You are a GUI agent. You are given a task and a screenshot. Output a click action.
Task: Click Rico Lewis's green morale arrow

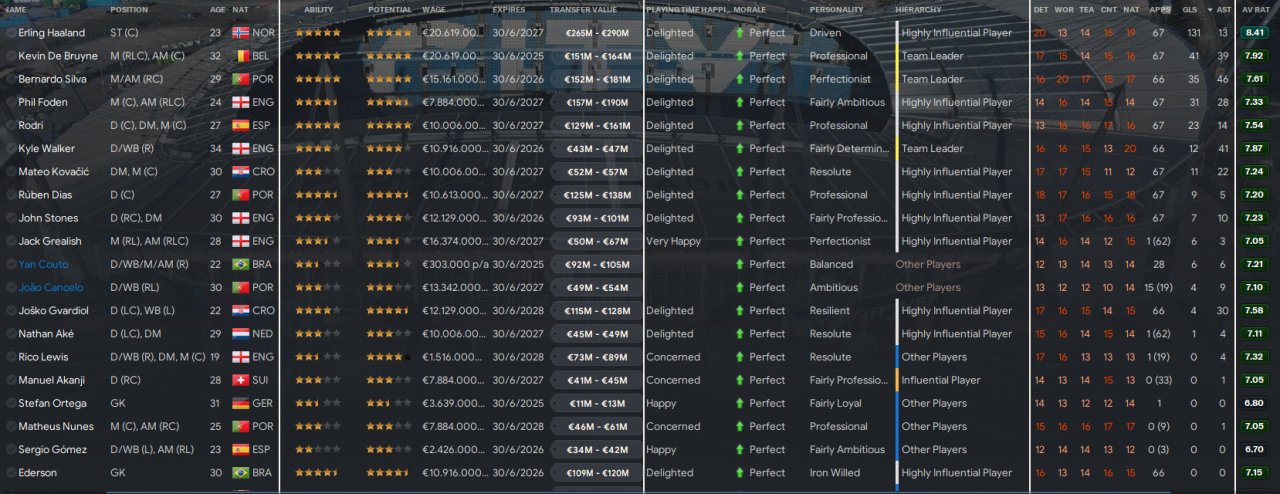739,357
